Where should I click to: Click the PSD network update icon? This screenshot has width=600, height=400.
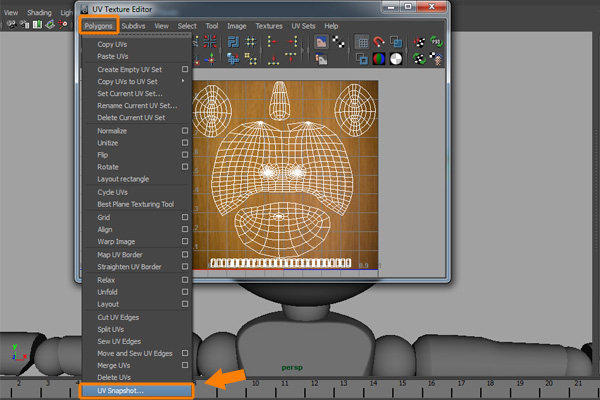(x=437, y=42)
